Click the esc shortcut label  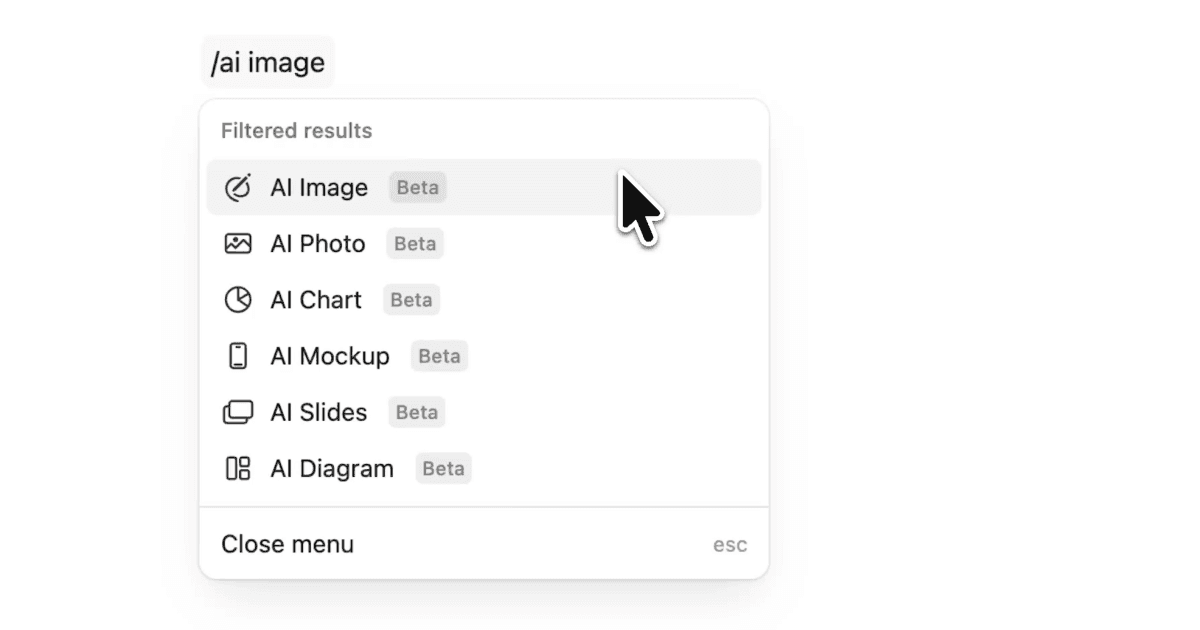pos(730,544)
